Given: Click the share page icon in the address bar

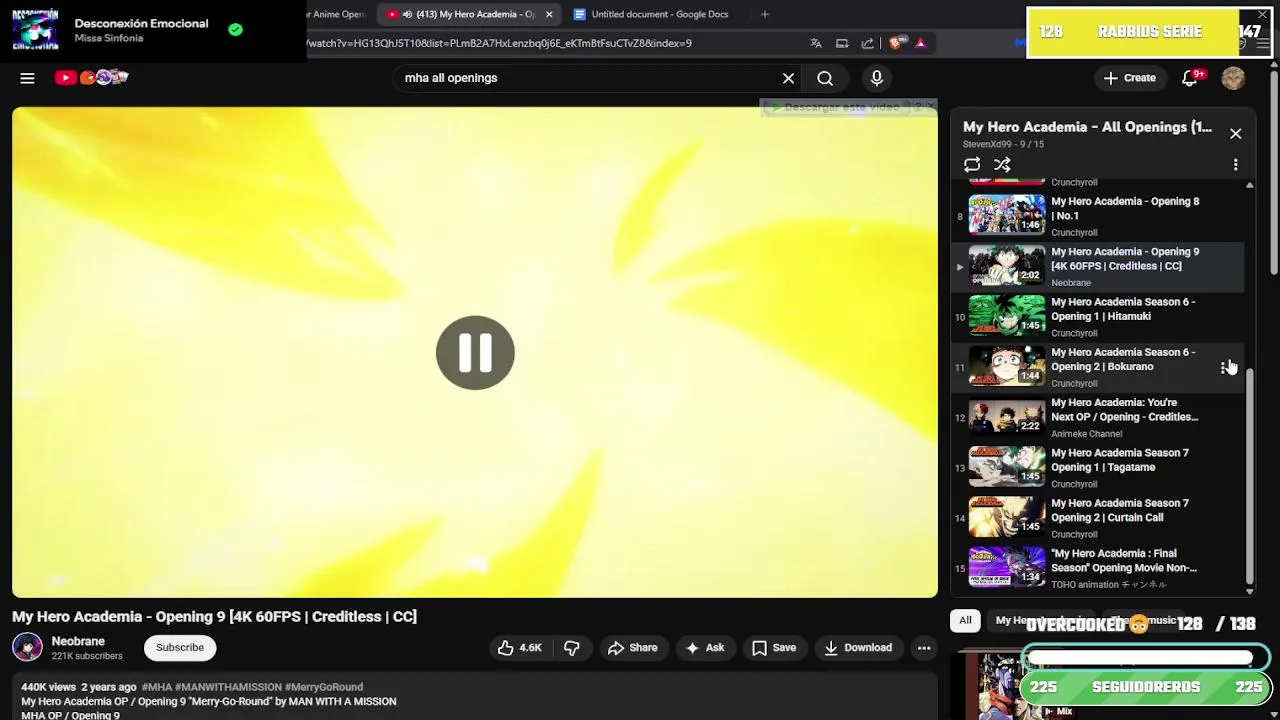Looking at the screenshot, I should pos(867,43).
